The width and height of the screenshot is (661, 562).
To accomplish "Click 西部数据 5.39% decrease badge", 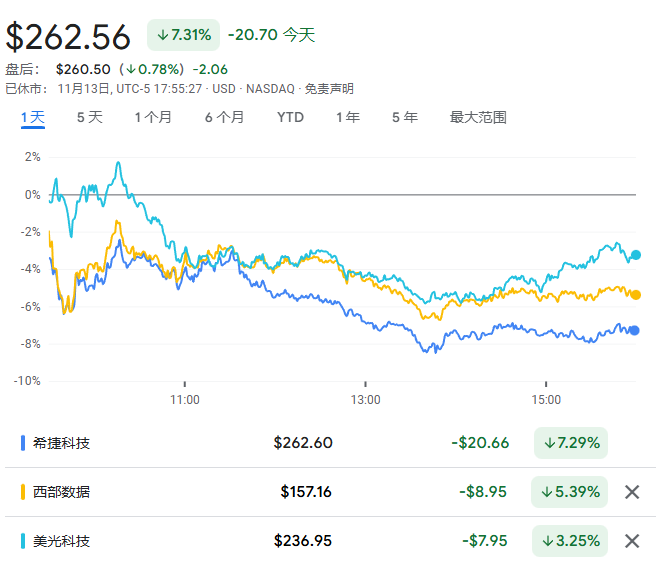I will (571, 492).
